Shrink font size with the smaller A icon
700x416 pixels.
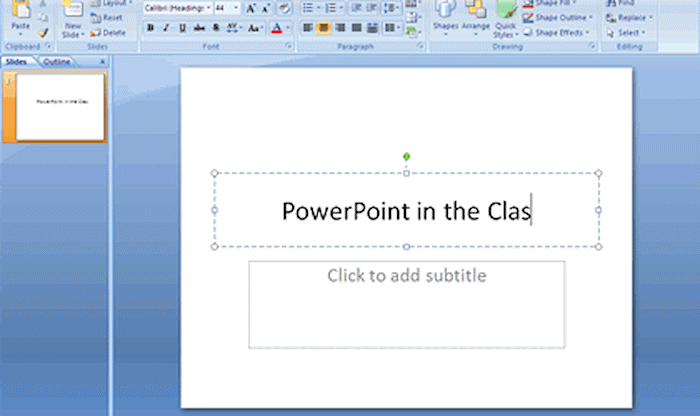pos(266,8)
